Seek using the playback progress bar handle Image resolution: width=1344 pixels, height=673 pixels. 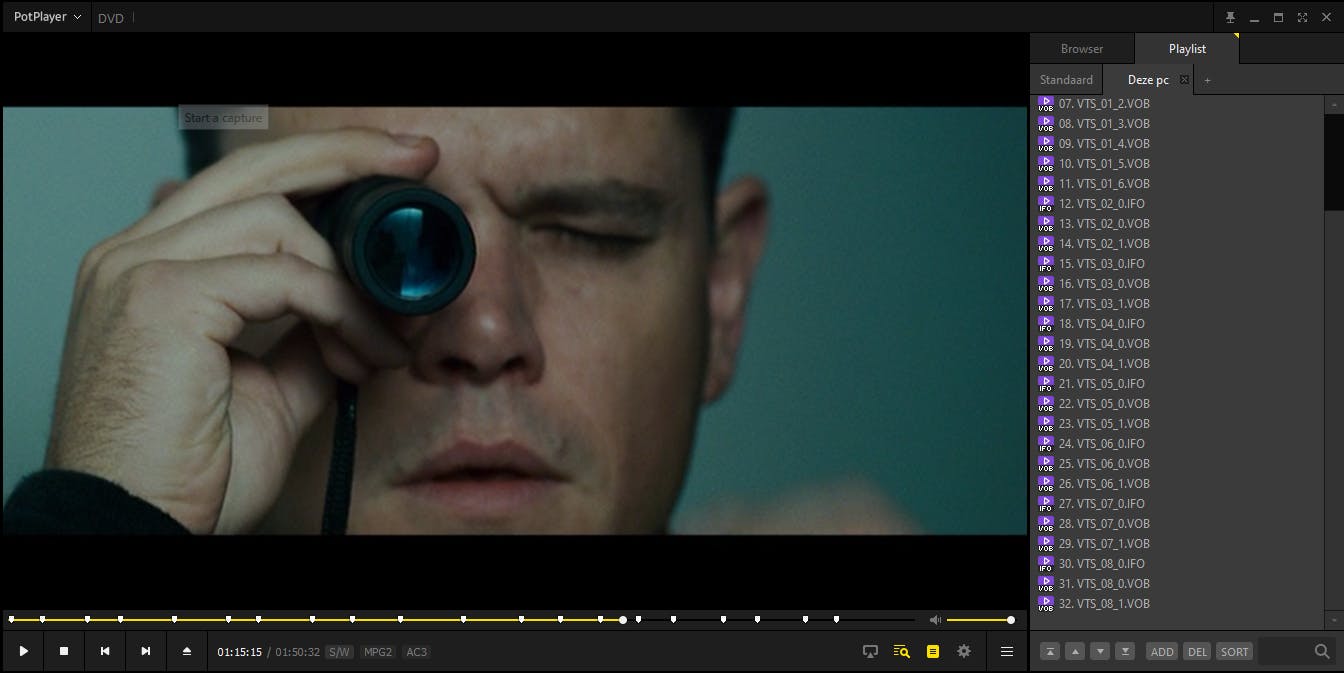(x=623, y=620)
